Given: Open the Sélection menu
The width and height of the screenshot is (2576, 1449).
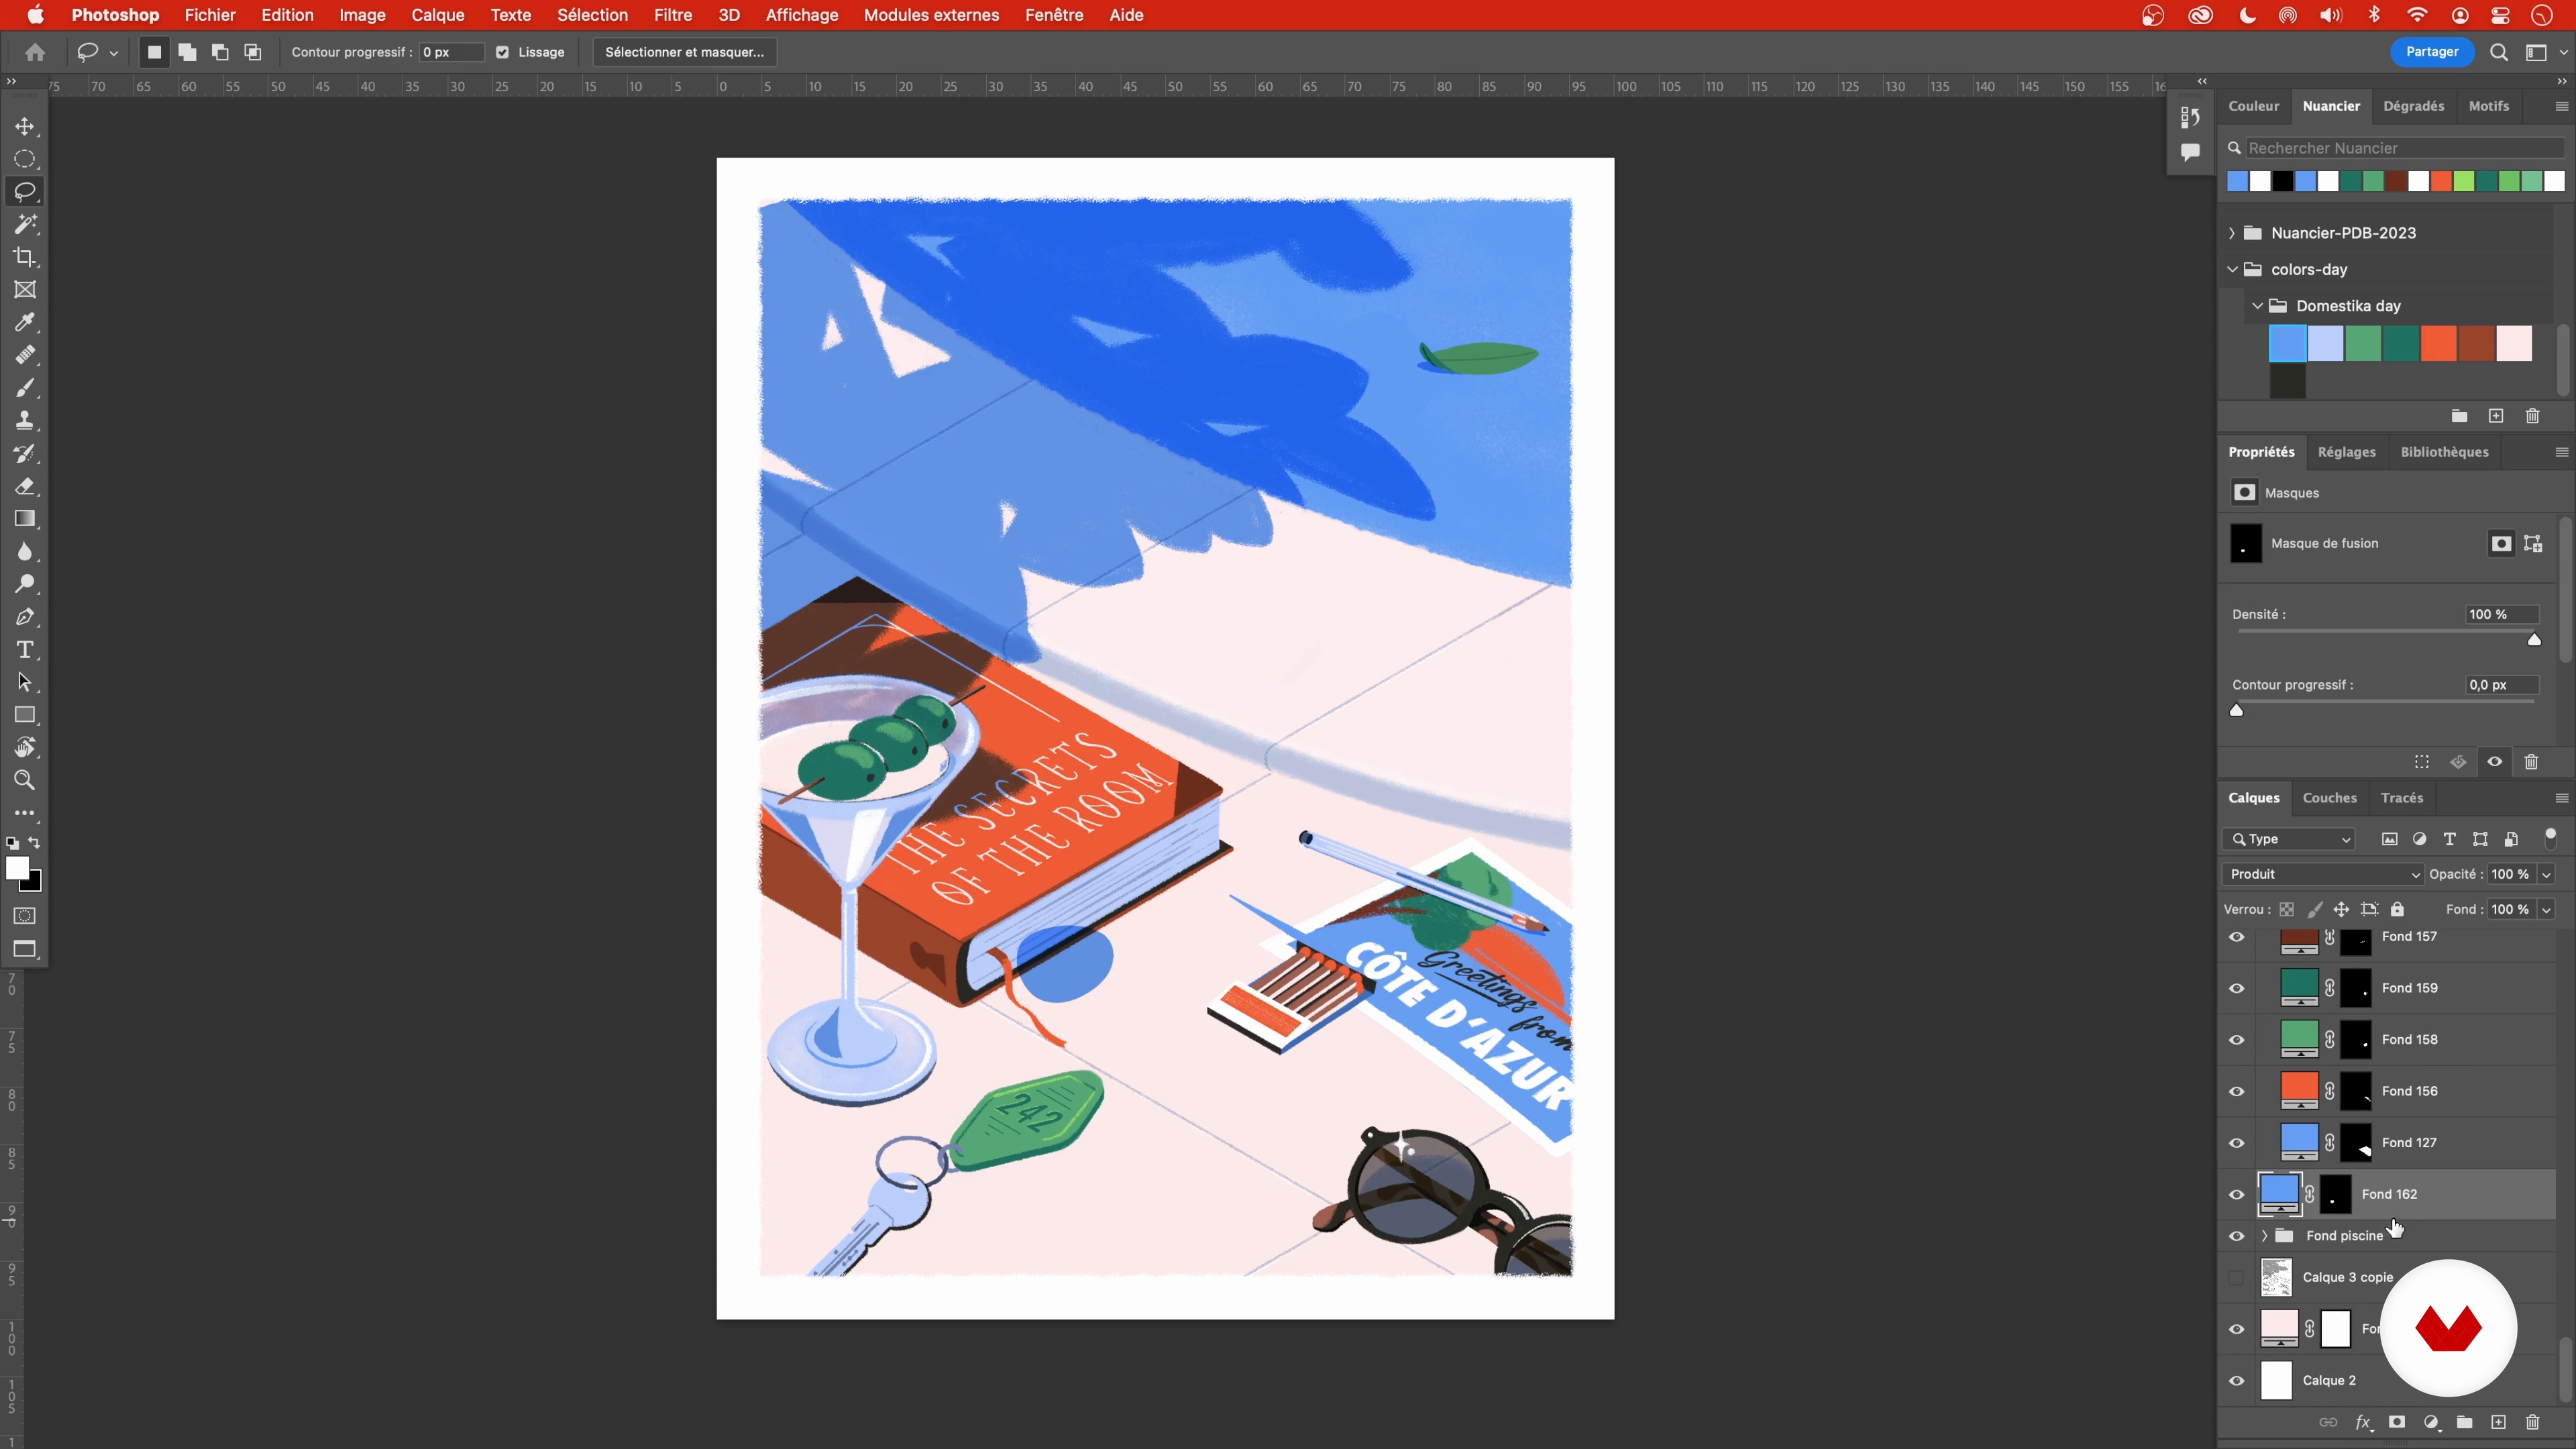Looking at the screenshot, I should point(592,15).
